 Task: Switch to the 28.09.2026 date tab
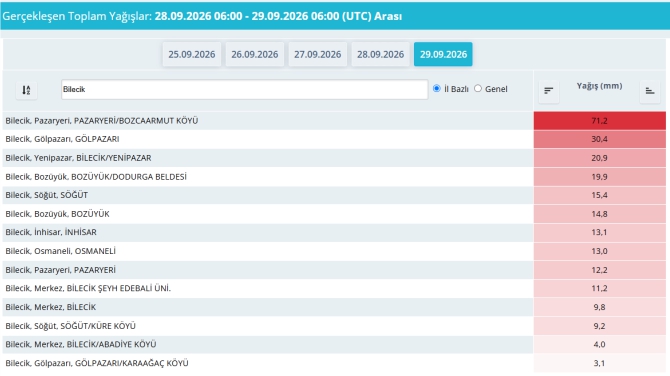tap(380, 54)
